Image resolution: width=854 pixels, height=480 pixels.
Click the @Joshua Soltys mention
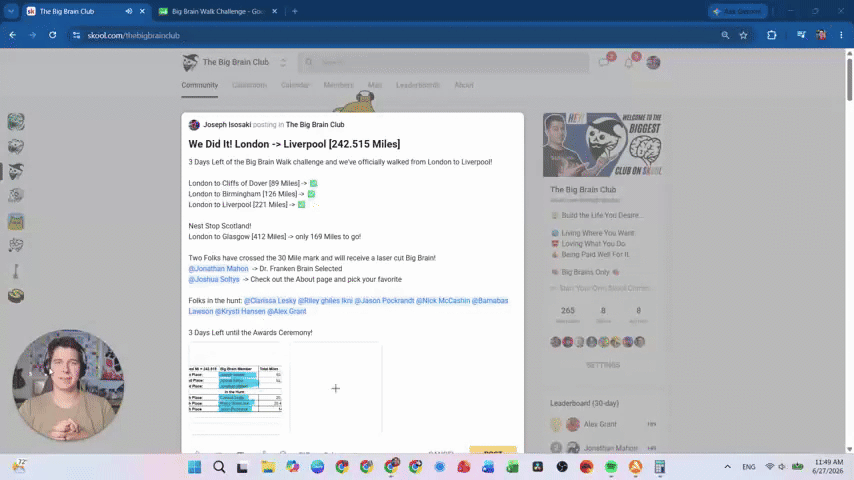coord(214,279)
